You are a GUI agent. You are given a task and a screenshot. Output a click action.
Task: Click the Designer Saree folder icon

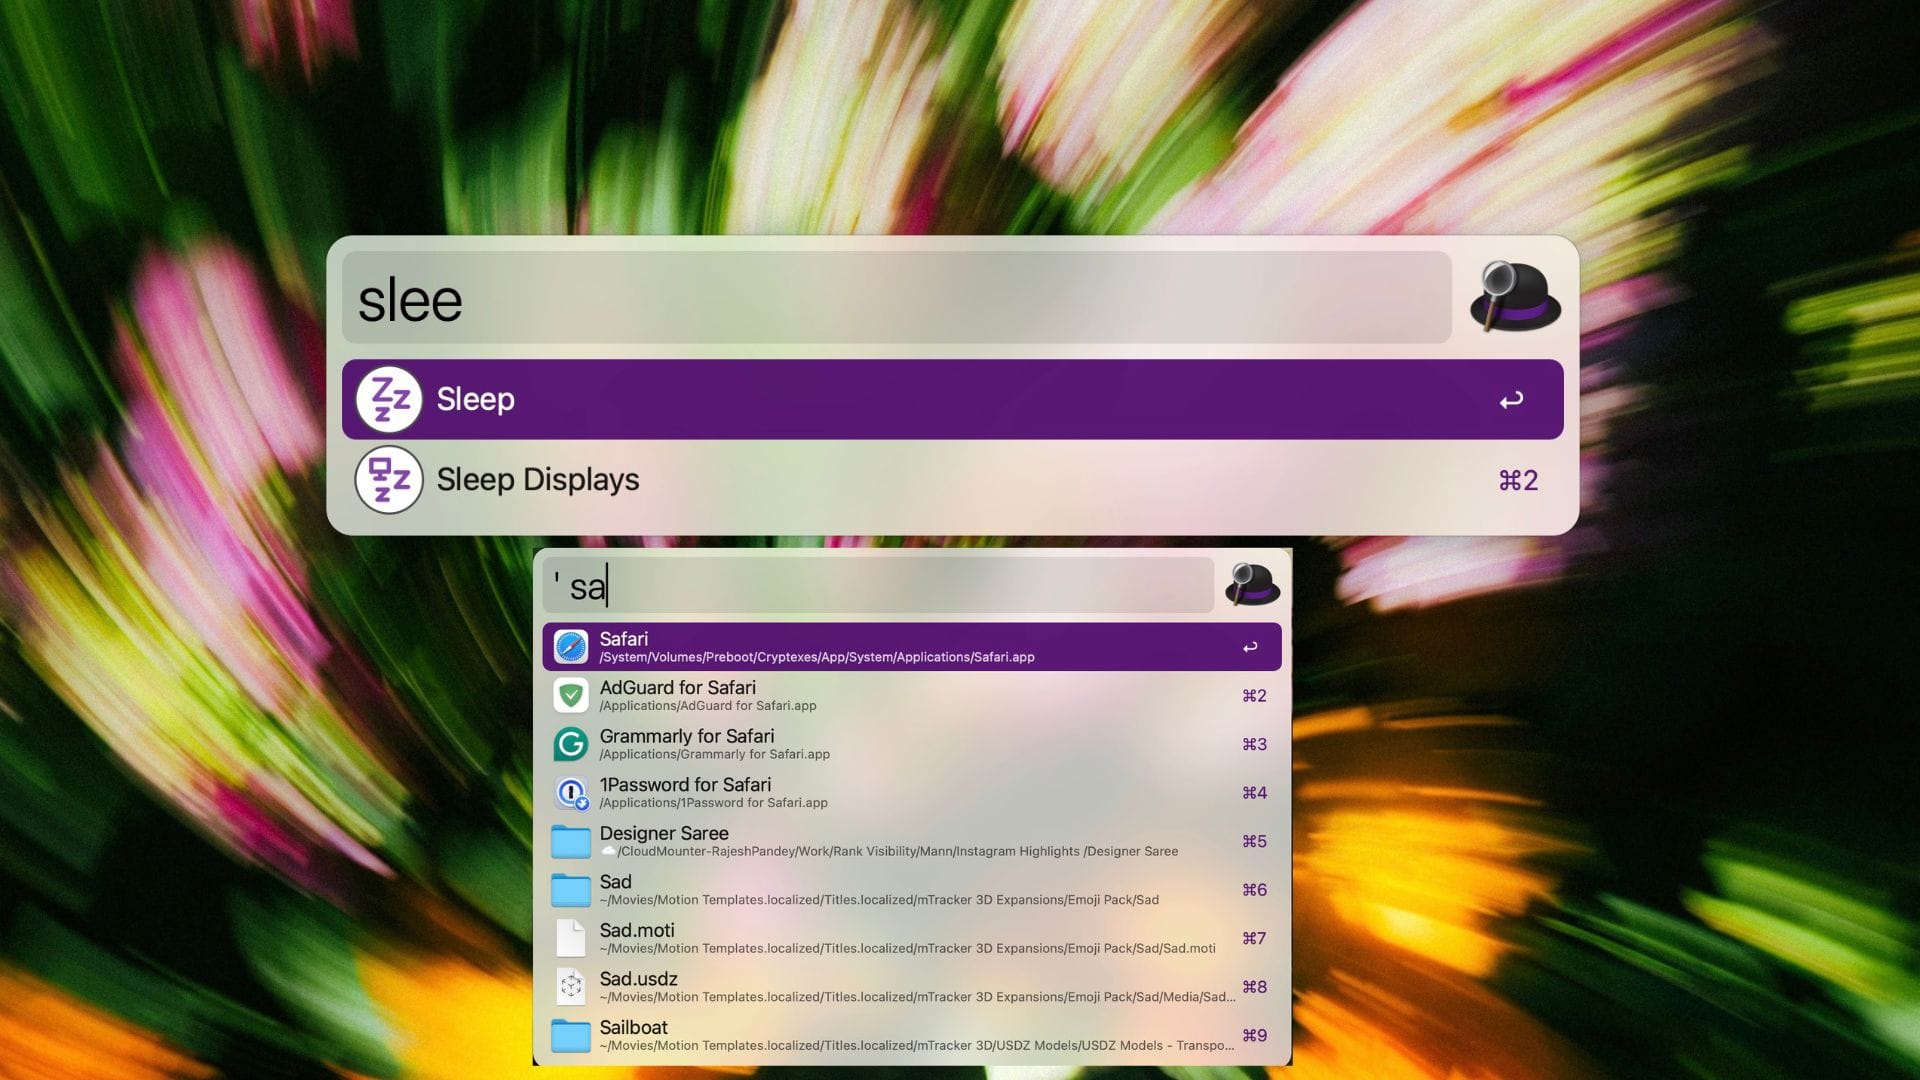click(x=571, y=841)
